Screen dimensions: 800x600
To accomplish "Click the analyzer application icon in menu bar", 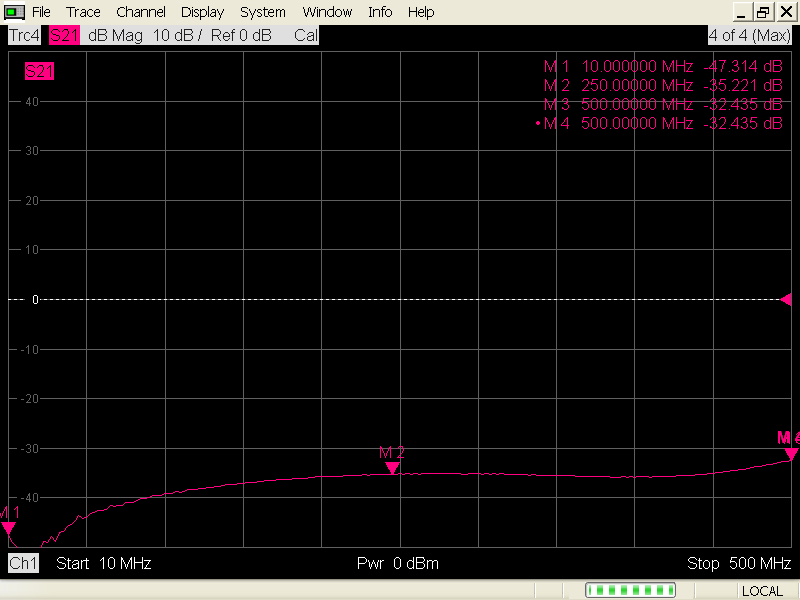I will (x=14, y=12).
